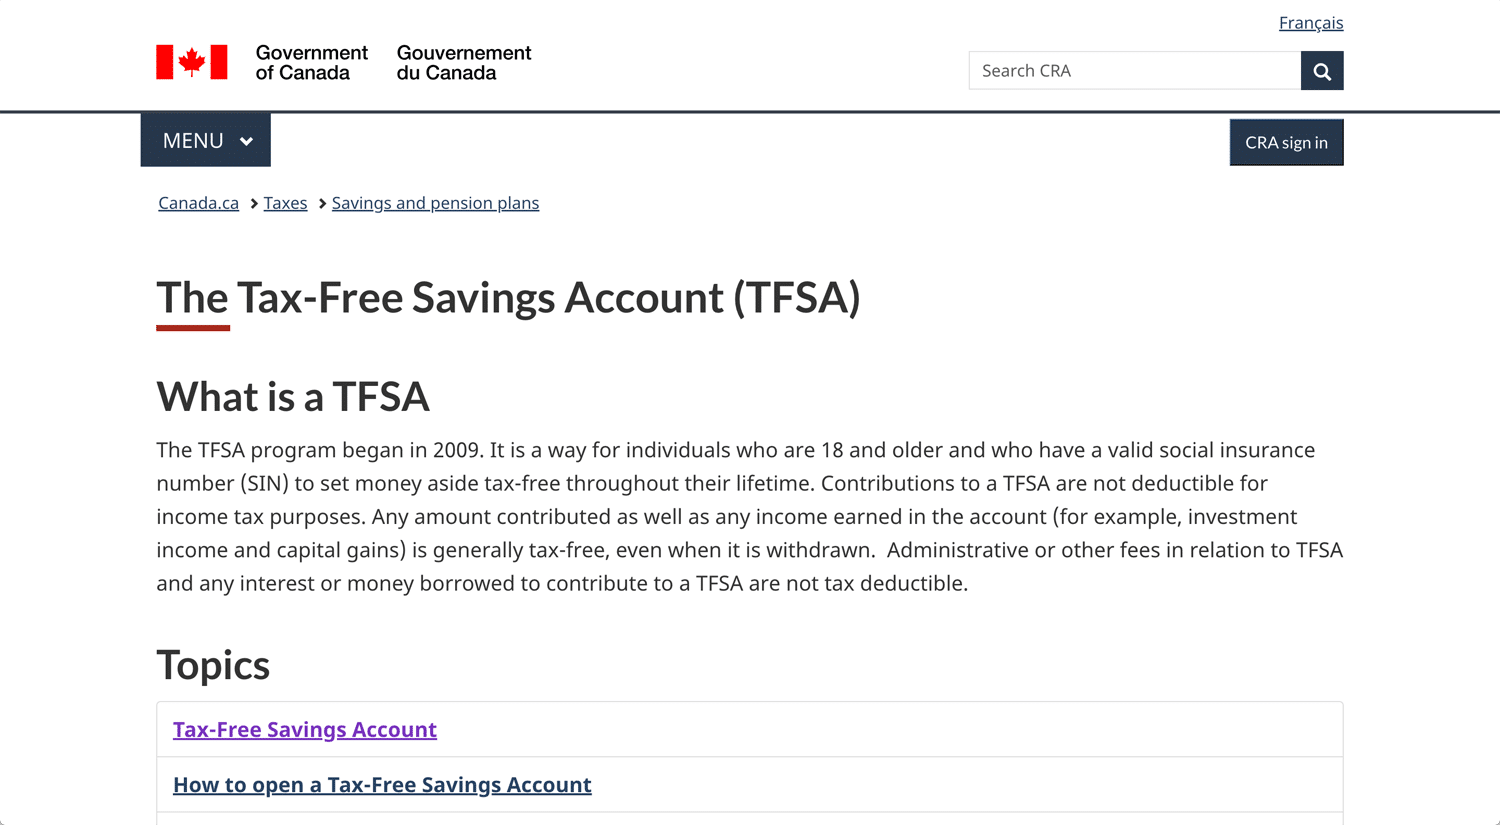
Task: Click the Gouvernement du Canada French wordmark
Action: (x=464, y=62)
